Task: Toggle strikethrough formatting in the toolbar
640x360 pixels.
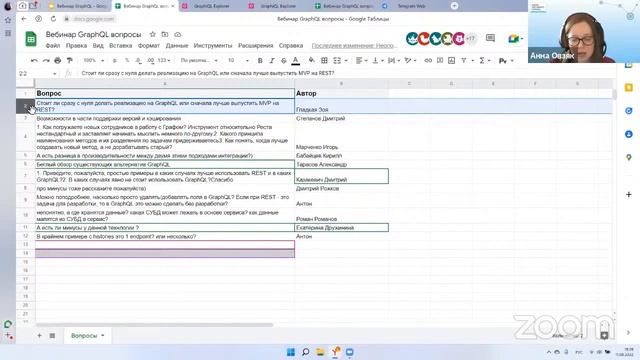Action: point(284,60)
